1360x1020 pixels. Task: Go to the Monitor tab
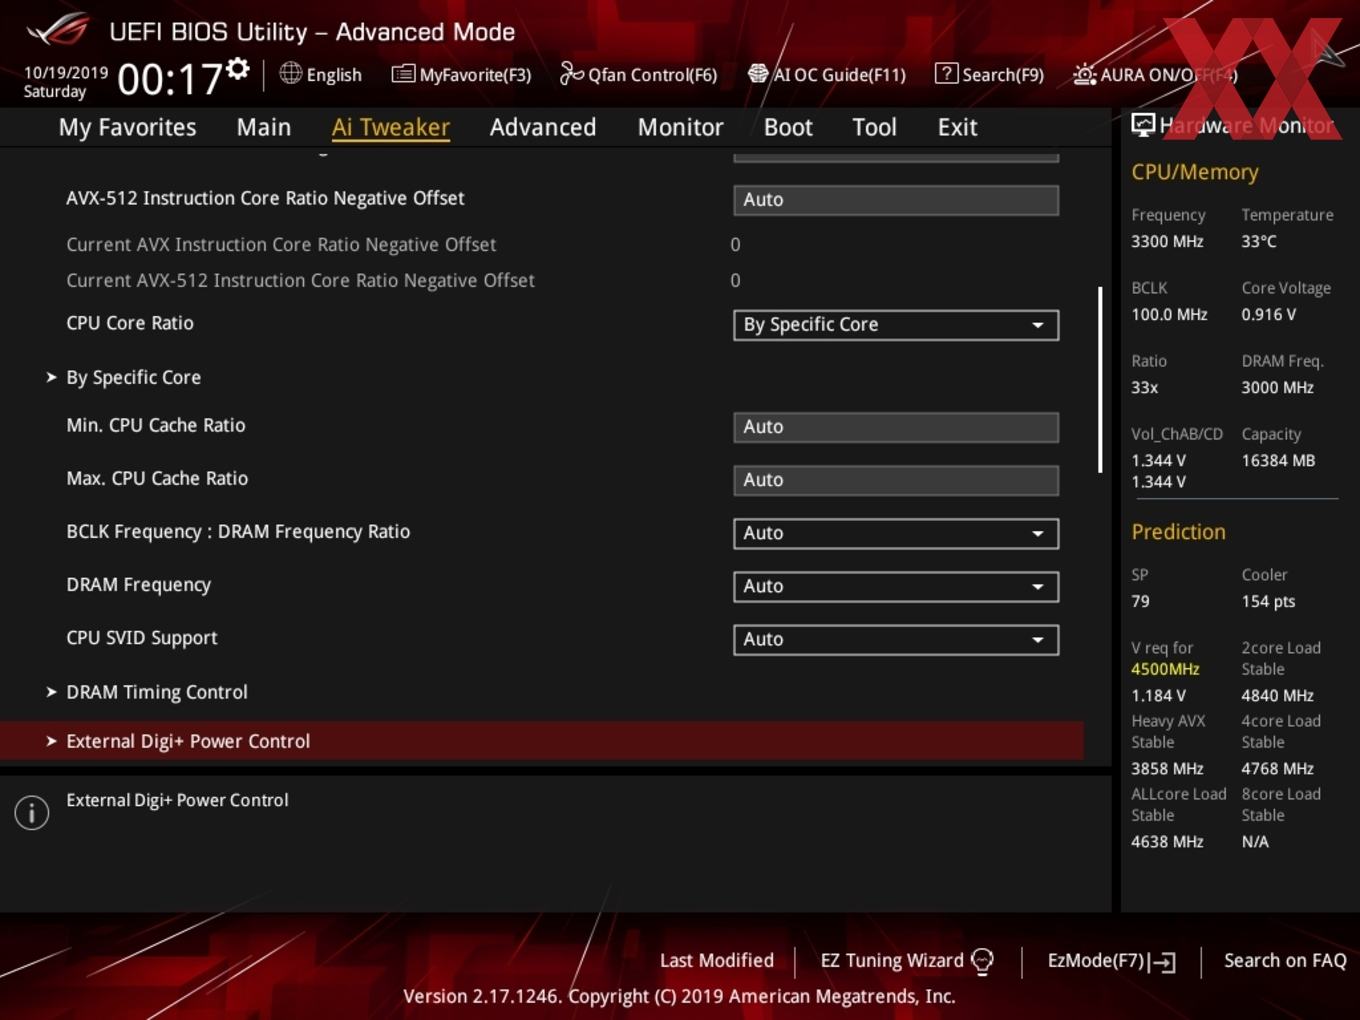(681, 127)
